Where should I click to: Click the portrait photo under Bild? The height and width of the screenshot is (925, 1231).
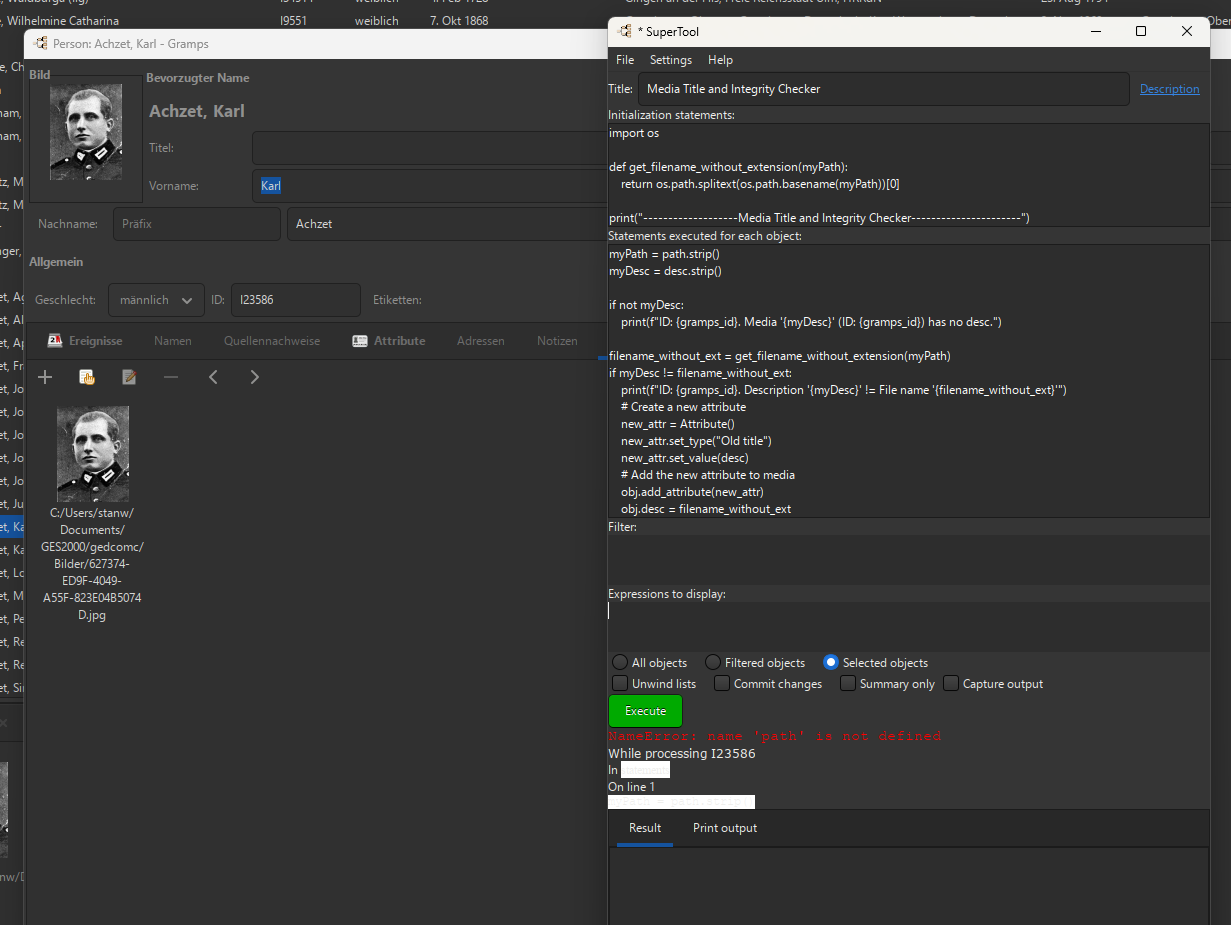pyautogui.click(x=86, y=132)
